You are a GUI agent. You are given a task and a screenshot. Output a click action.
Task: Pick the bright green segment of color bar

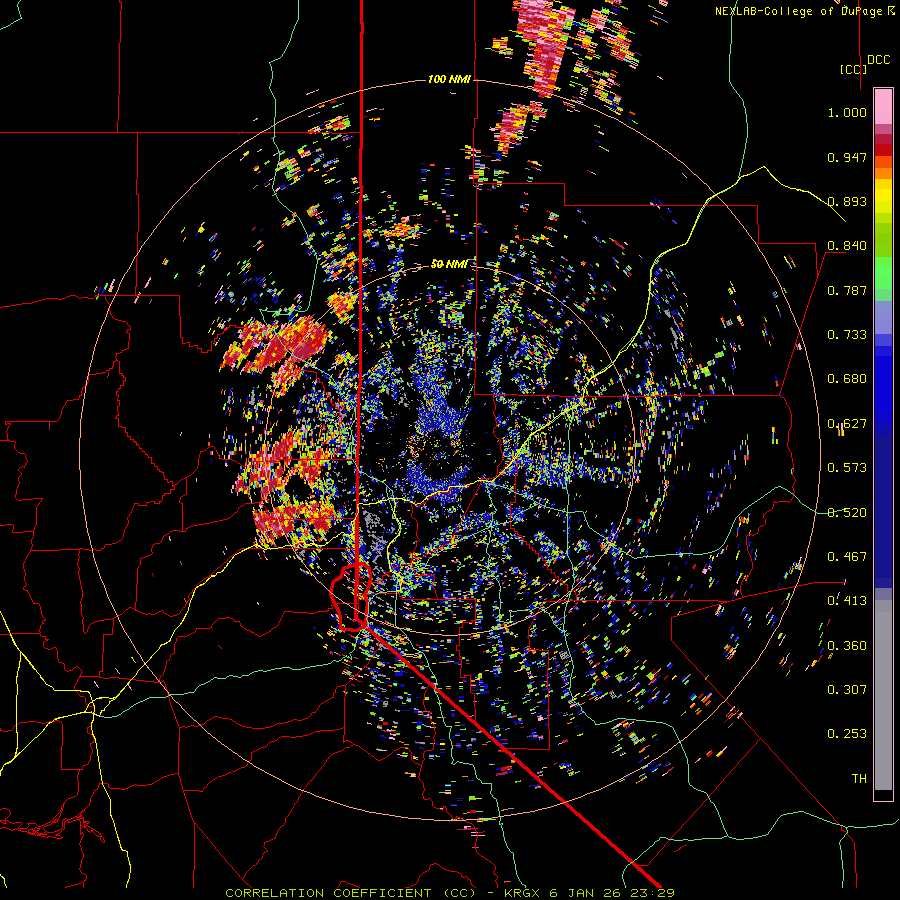[883, 273]
